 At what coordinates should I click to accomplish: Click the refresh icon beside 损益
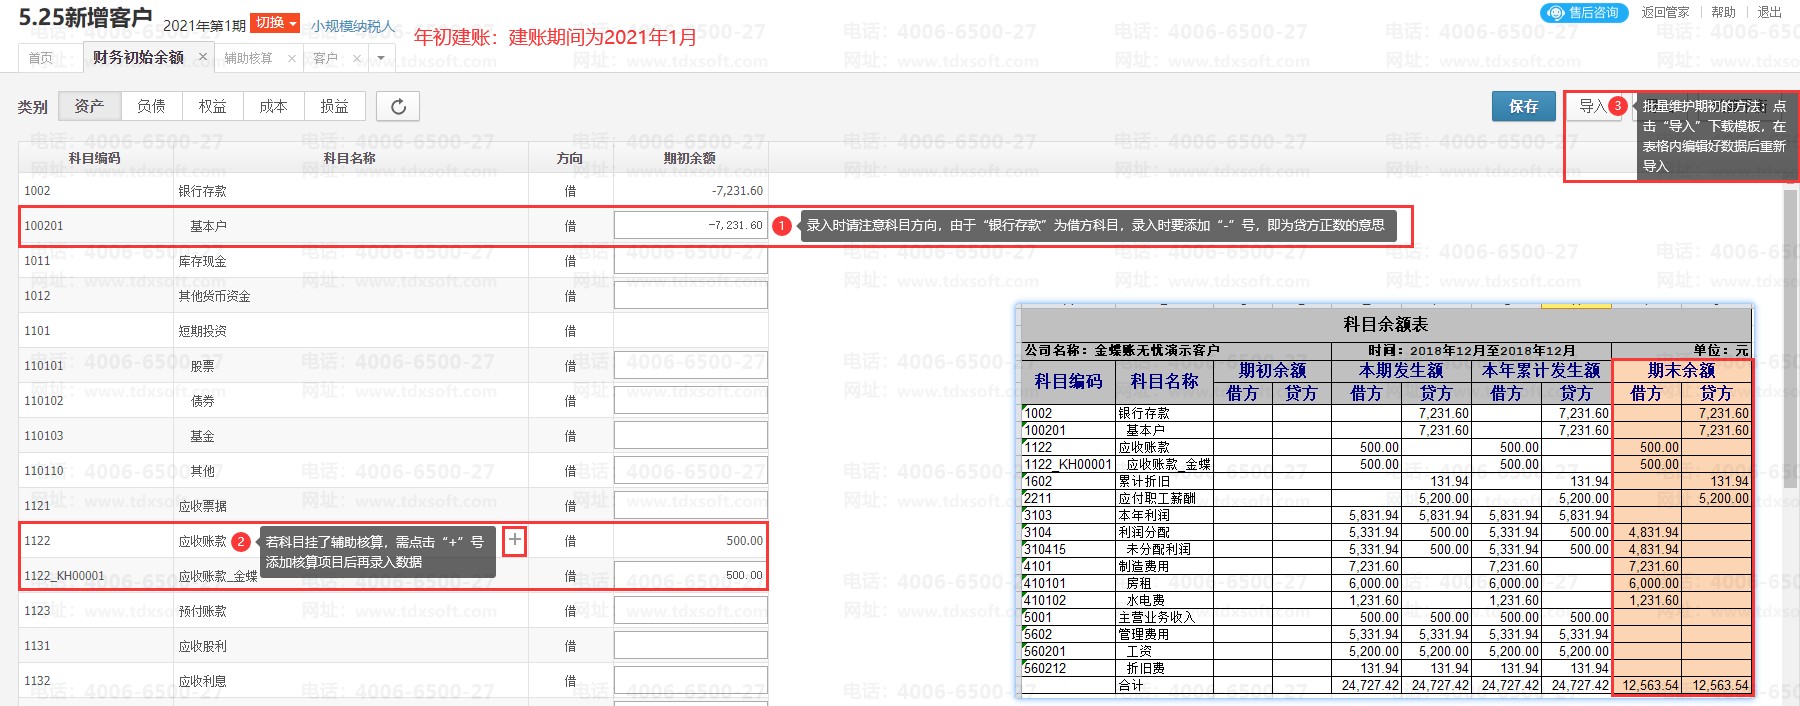[398, 107]
